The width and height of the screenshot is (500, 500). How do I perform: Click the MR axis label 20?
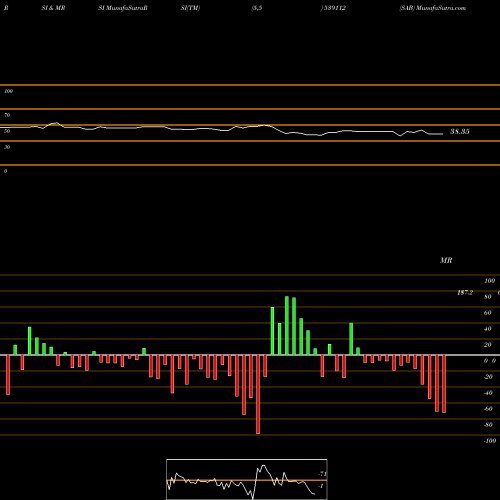point(488,345)
